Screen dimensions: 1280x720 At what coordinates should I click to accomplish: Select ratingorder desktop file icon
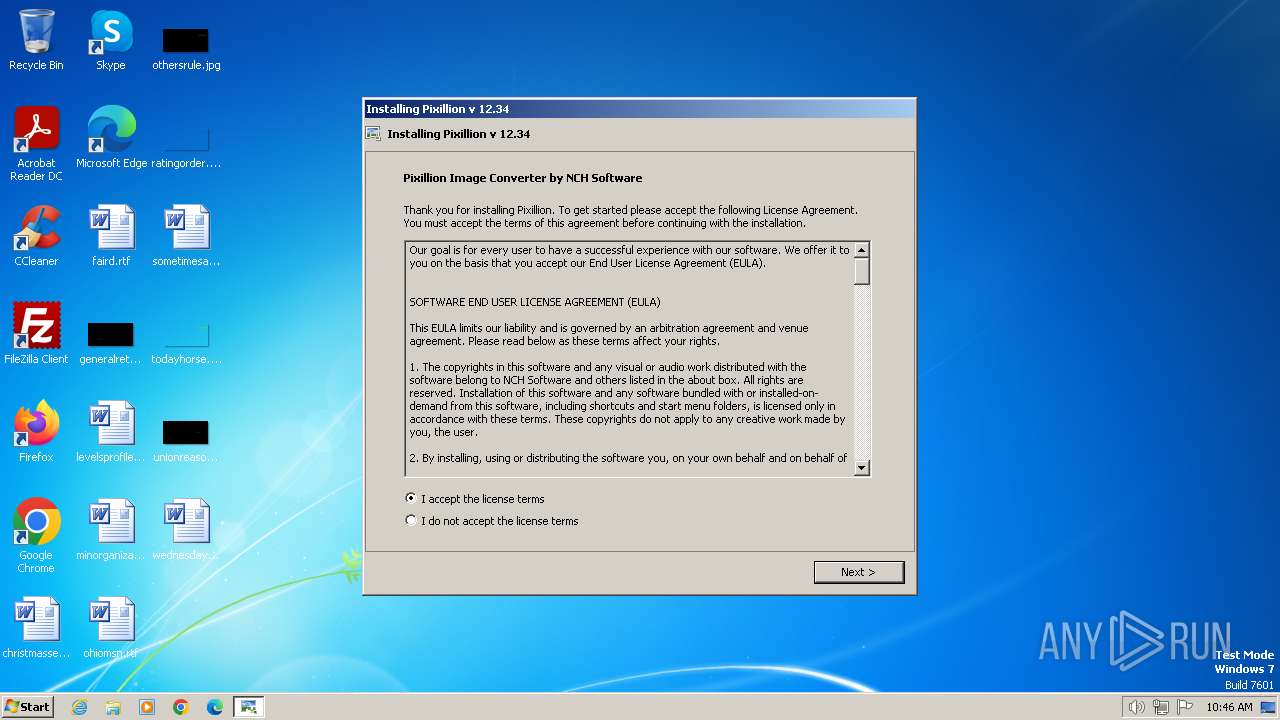coord(186,145)
